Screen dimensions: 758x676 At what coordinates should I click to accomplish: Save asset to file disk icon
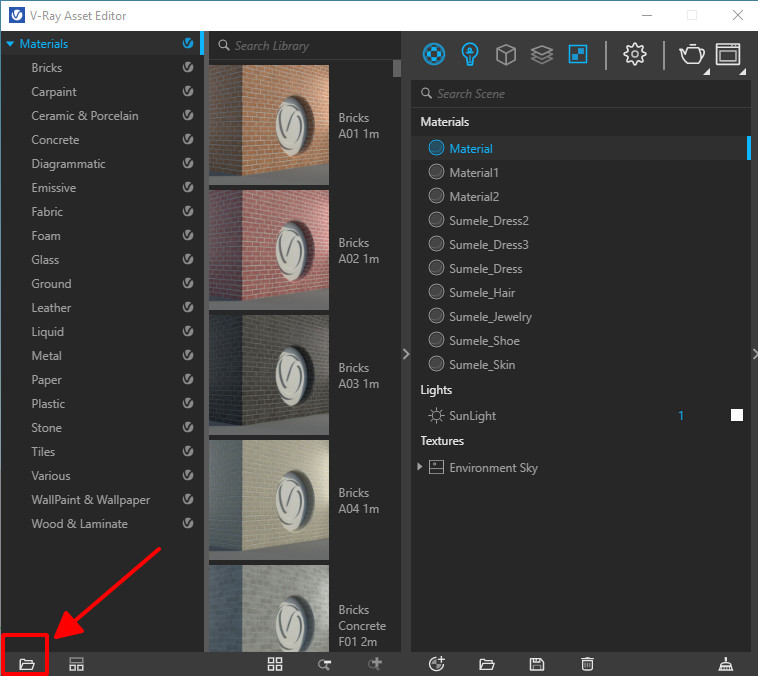tap(537, 664)
